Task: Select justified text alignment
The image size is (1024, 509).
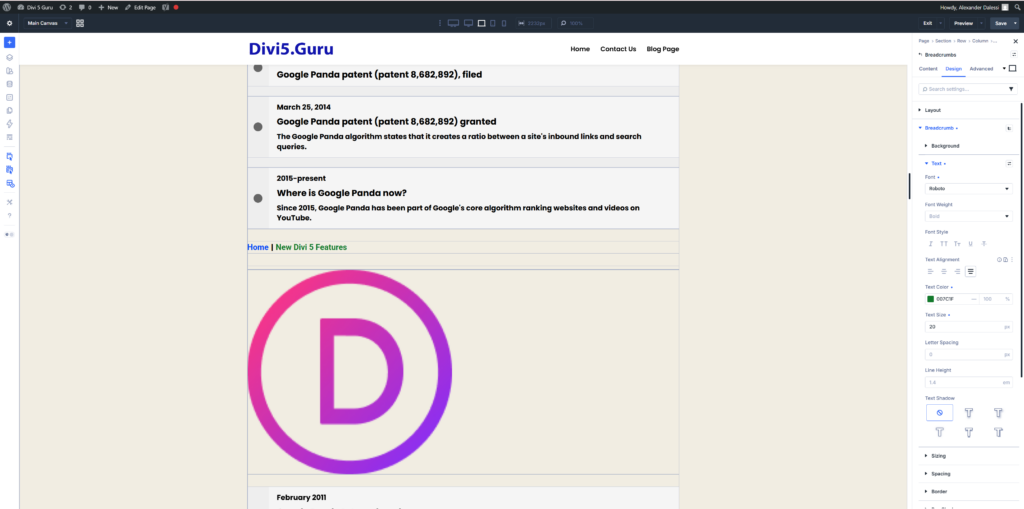Action: tap(970, 271)
